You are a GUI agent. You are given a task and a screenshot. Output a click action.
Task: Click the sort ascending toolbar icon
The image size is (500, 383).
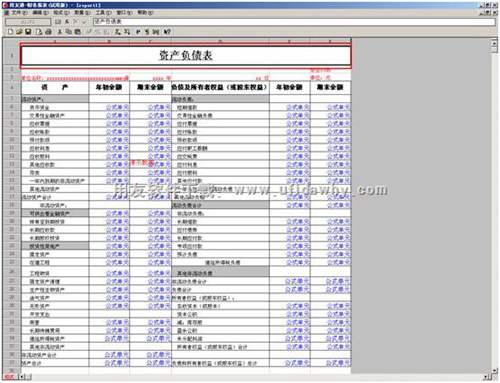[118, 32]
